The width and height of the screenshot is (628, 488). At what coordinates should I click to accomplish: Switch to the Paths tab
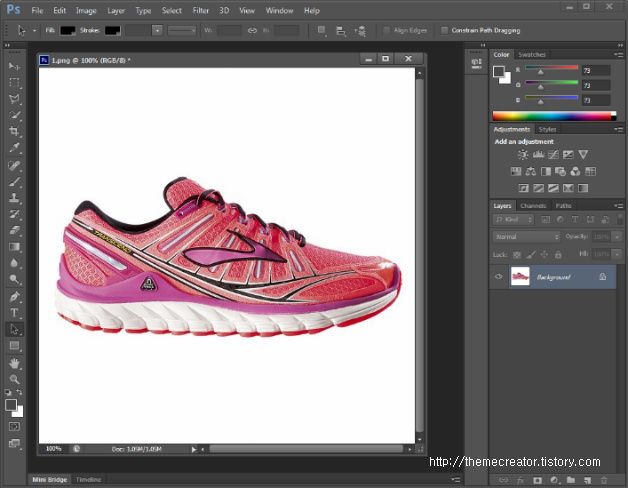click(563, 206)
